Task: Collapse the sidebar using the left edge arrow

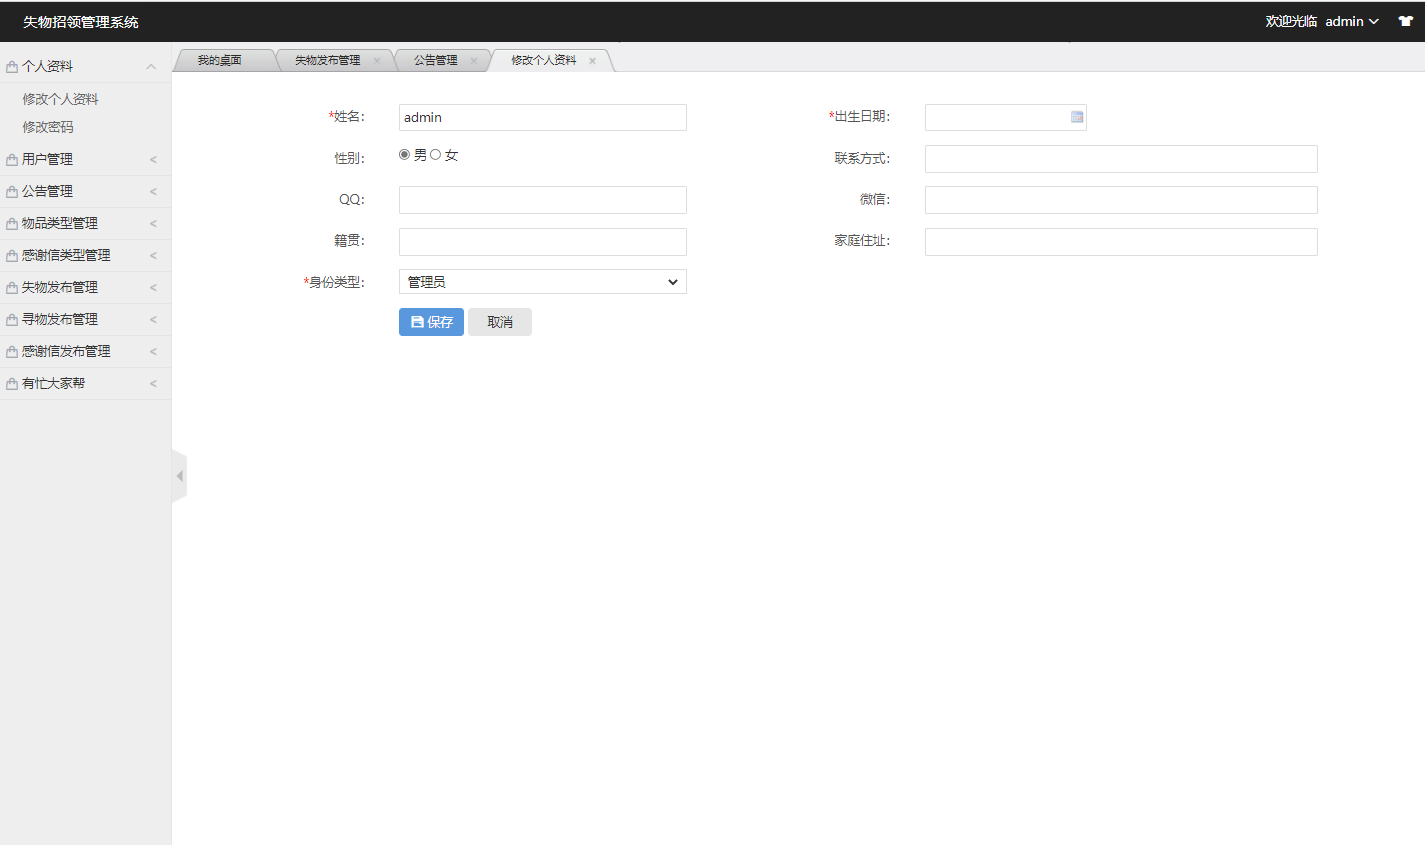Action: (x=180, y=475)
